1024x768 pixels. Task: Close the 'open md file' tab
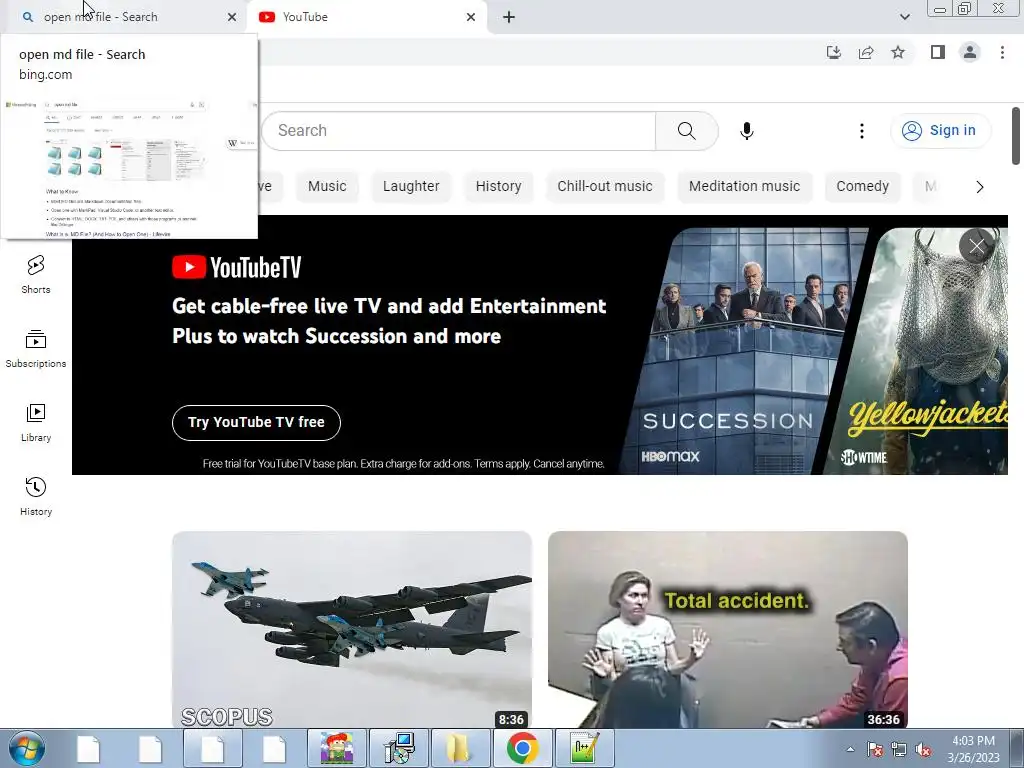232,17
